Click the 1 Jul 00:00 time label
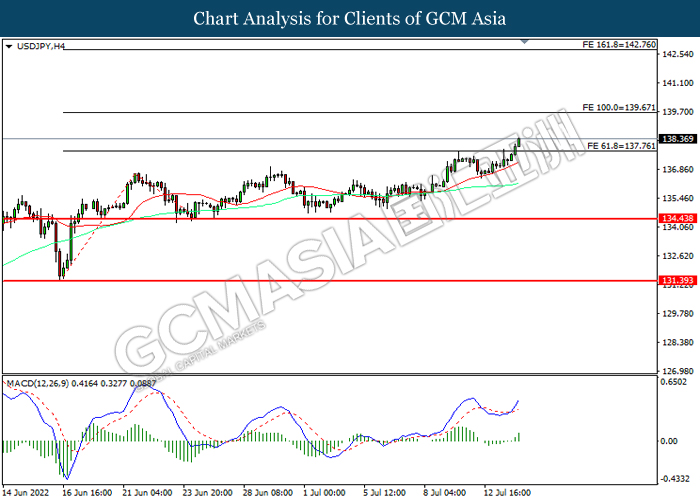 (x=324, y=493)
